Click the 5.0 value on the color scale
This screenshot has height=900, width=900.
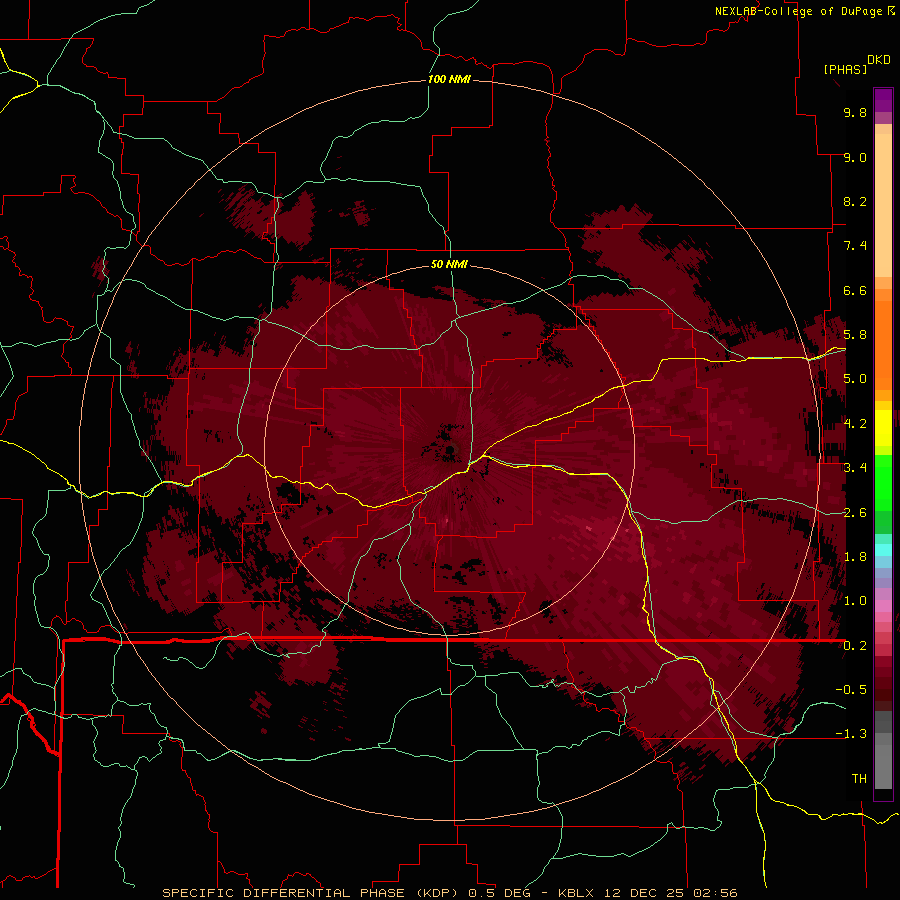tap(855, 379)
